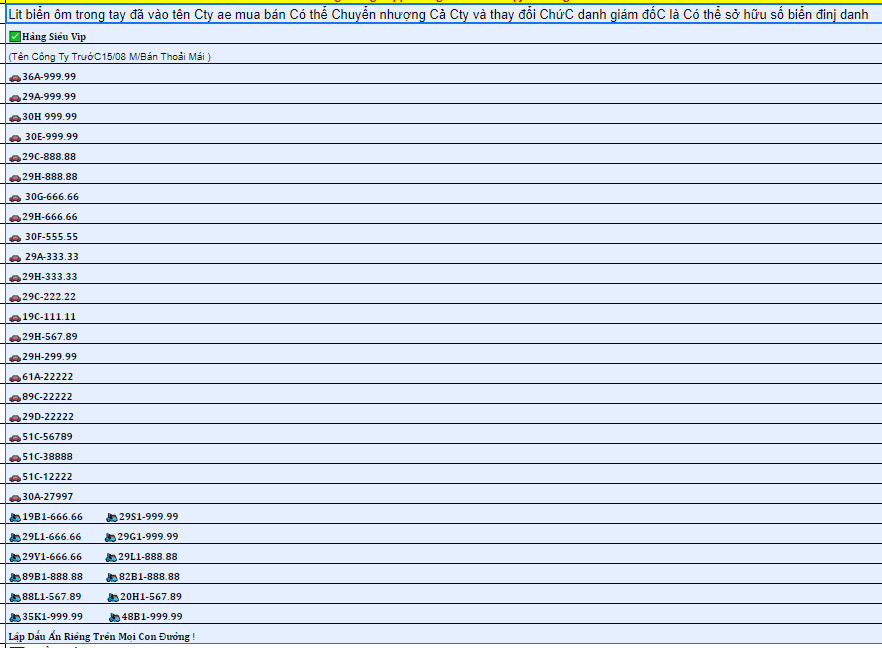This screenshot has height=648, width=882.
Task: Click the motorbike icon before 48B1-999.99
Action: 115,617
